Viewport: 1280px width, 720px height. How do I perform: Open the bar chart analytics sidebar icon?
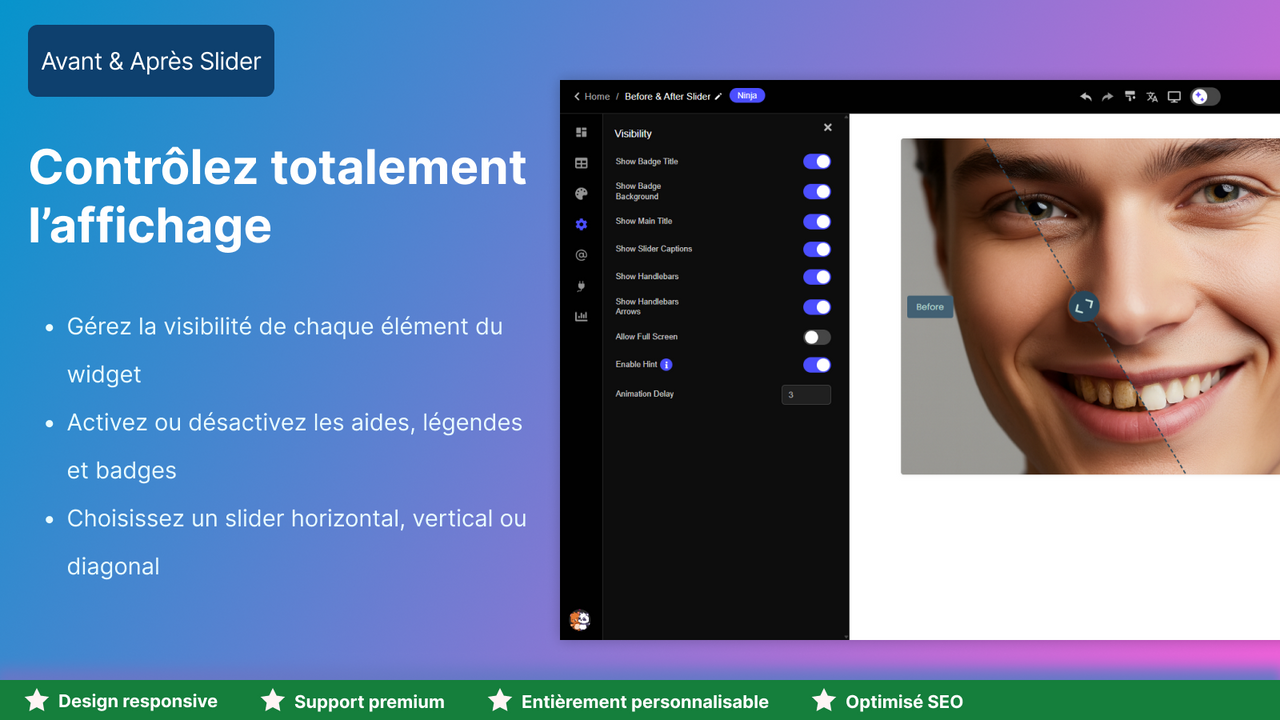[581, 316]
